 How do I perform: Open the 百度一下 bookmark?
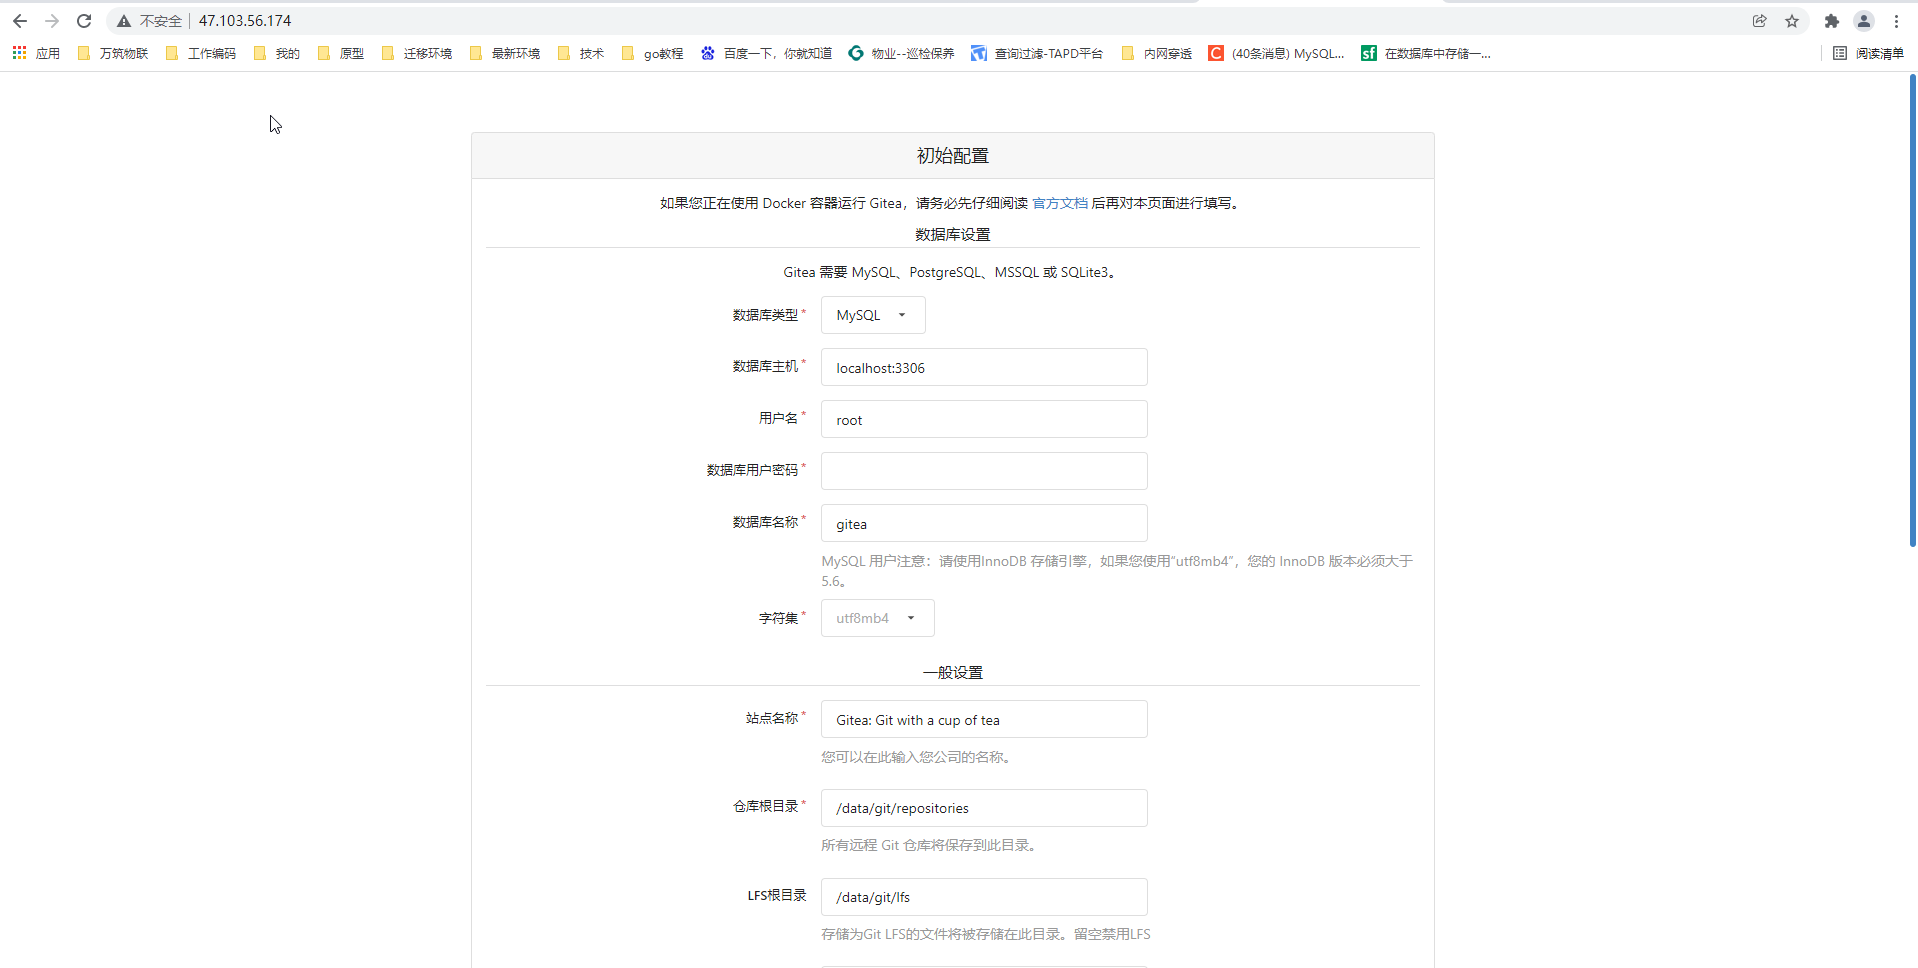tap(766, 53)
